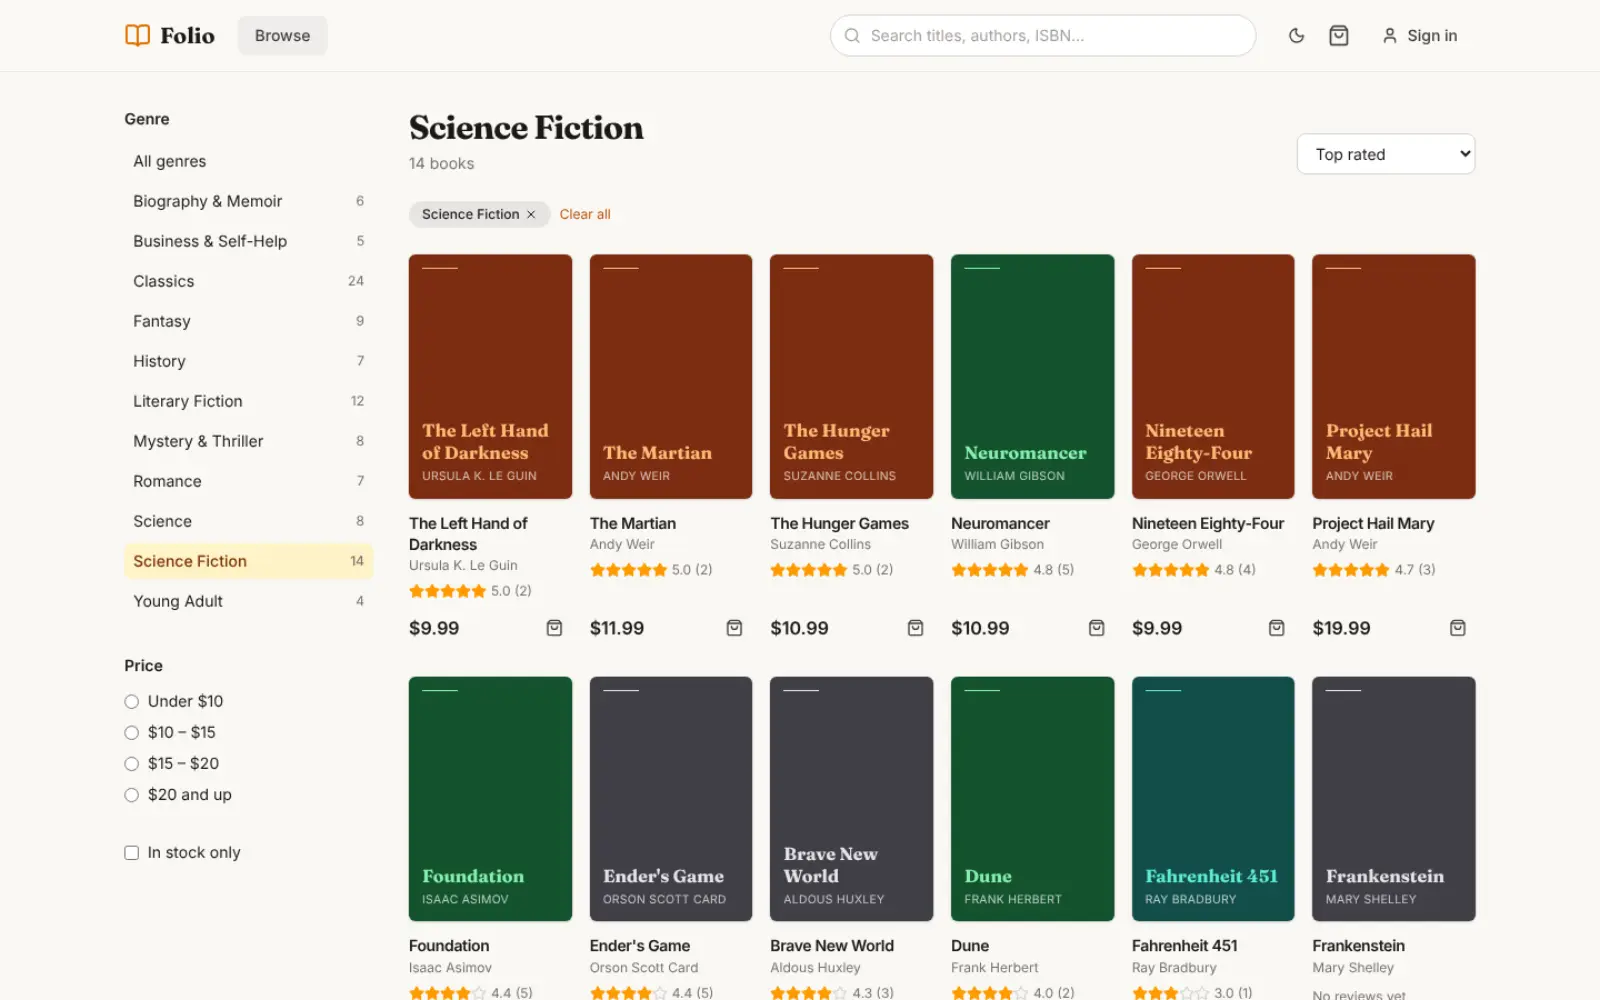Enable the In stock only checkbox
Screen dimensions: 1600x1000
point(131,853)
